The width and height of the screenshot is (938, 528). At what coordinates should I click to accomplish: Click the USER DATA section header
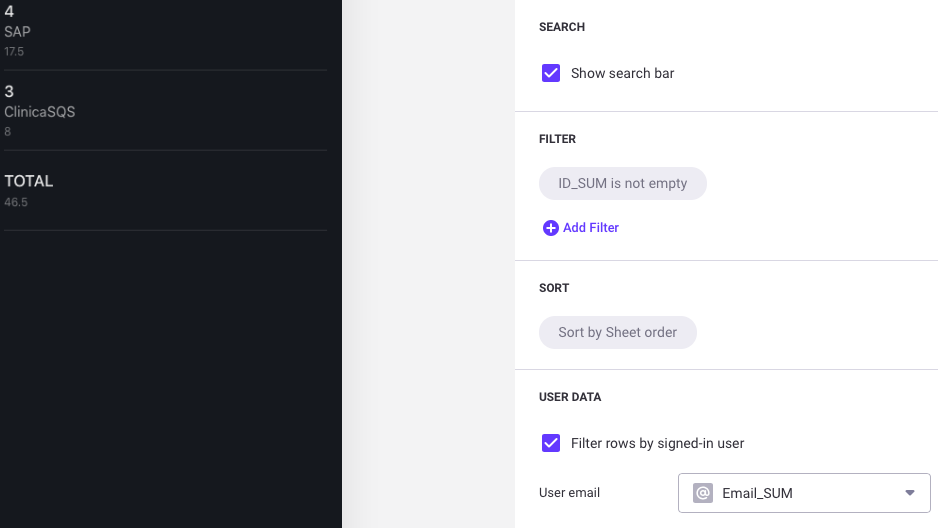pyautogui.click(x=570, y=397)
